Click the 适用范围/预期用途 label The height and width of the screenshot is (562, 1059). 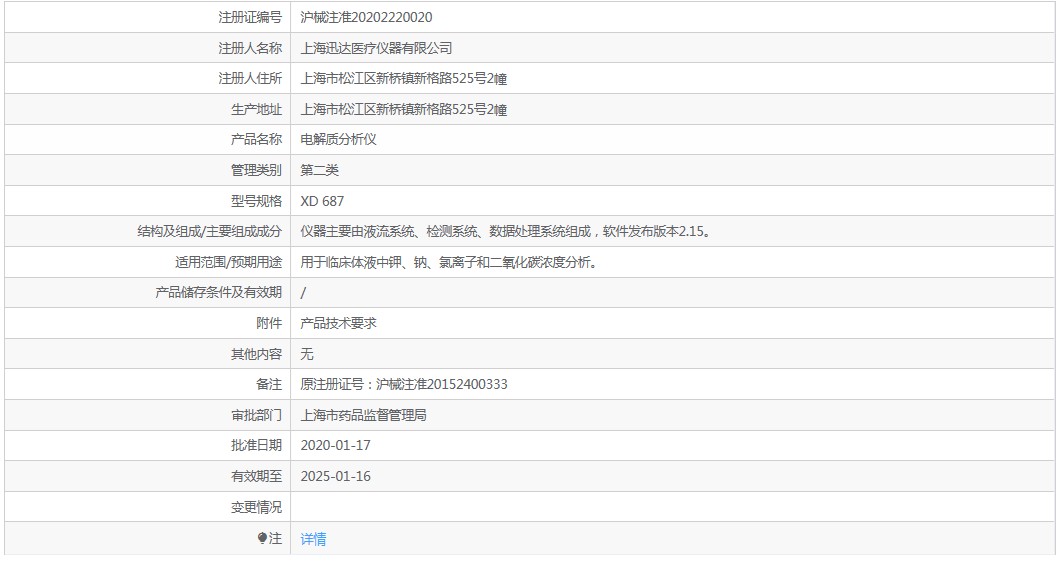(x=228, y=262)
